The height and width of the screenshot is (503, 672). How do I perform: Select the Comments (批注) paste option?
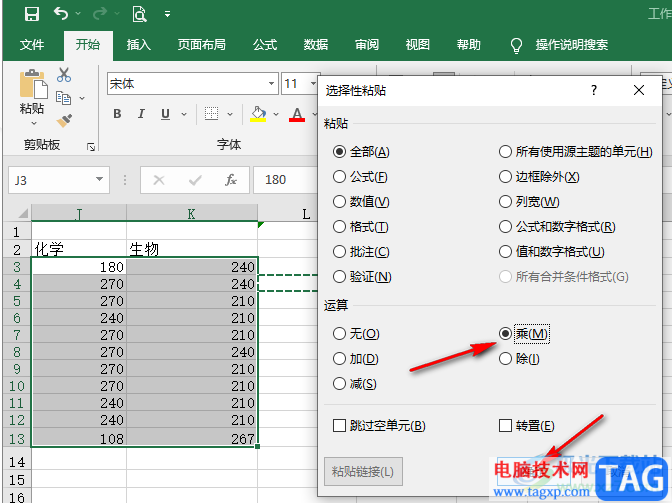(x=361, y=252)
